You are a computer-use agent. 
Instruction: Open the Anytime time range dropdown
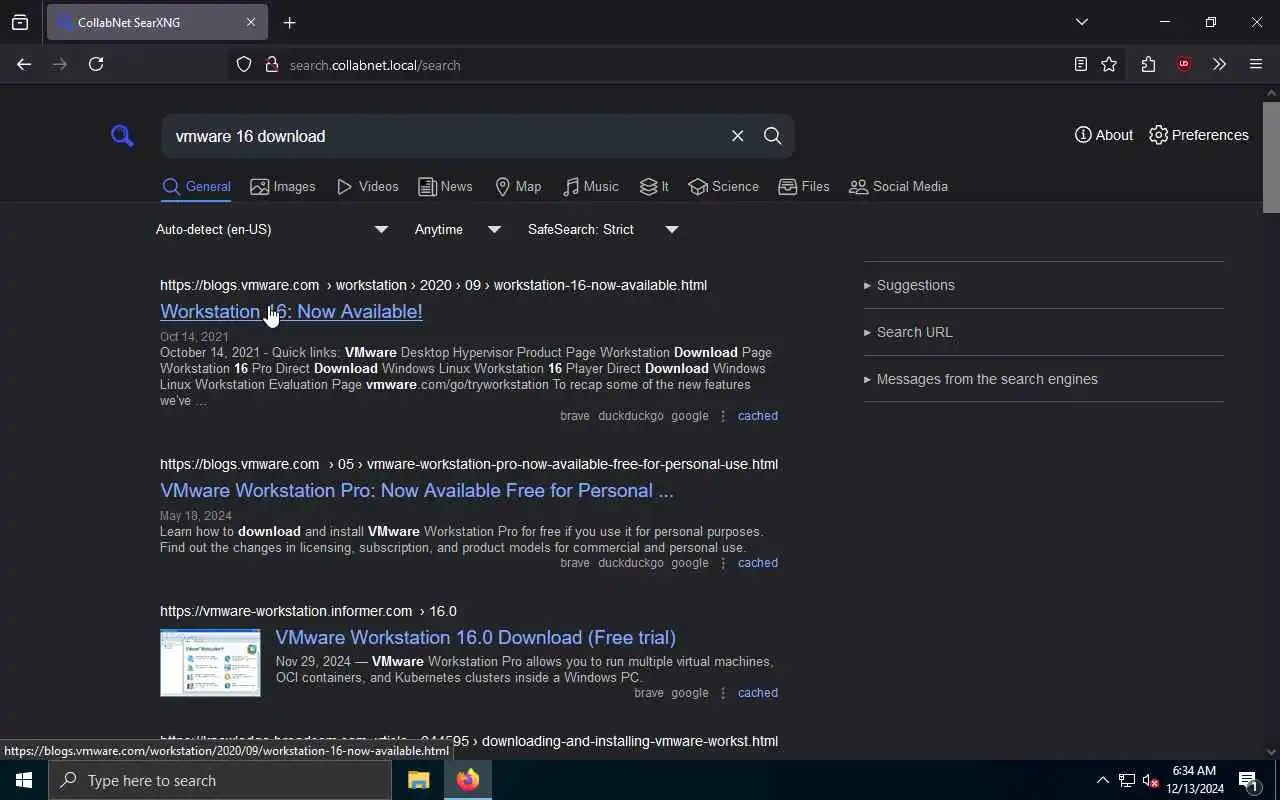457,229
